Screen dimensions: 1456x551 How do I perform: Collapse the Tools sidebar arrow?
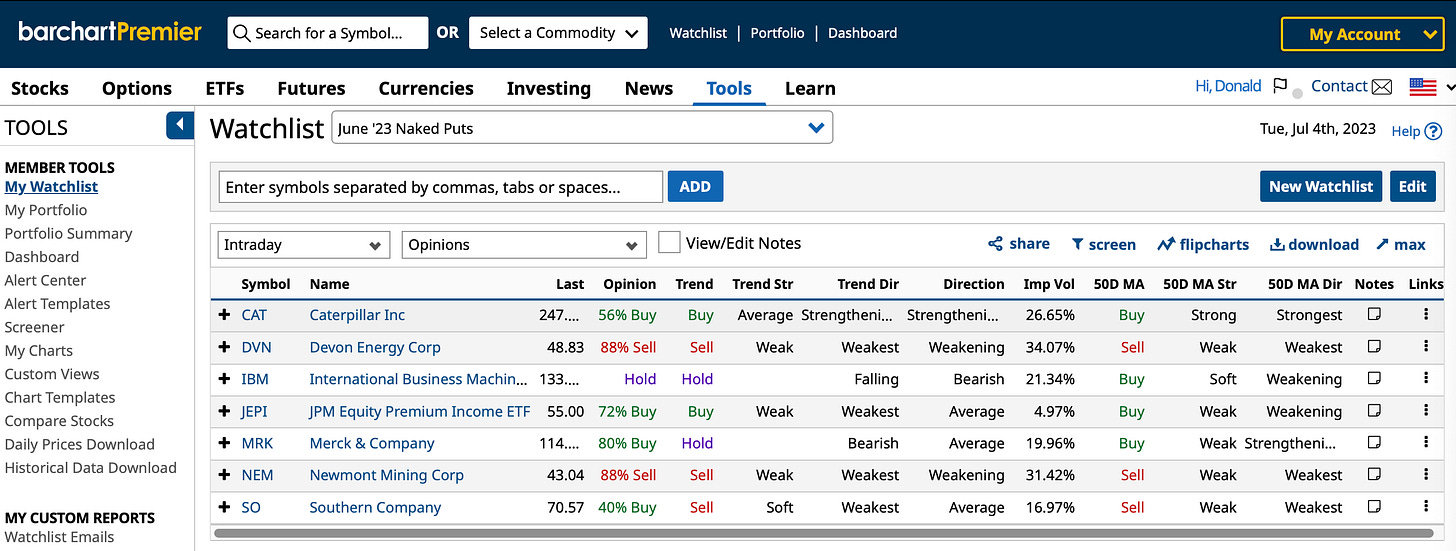pyautogui.click(x=180, y=125)
